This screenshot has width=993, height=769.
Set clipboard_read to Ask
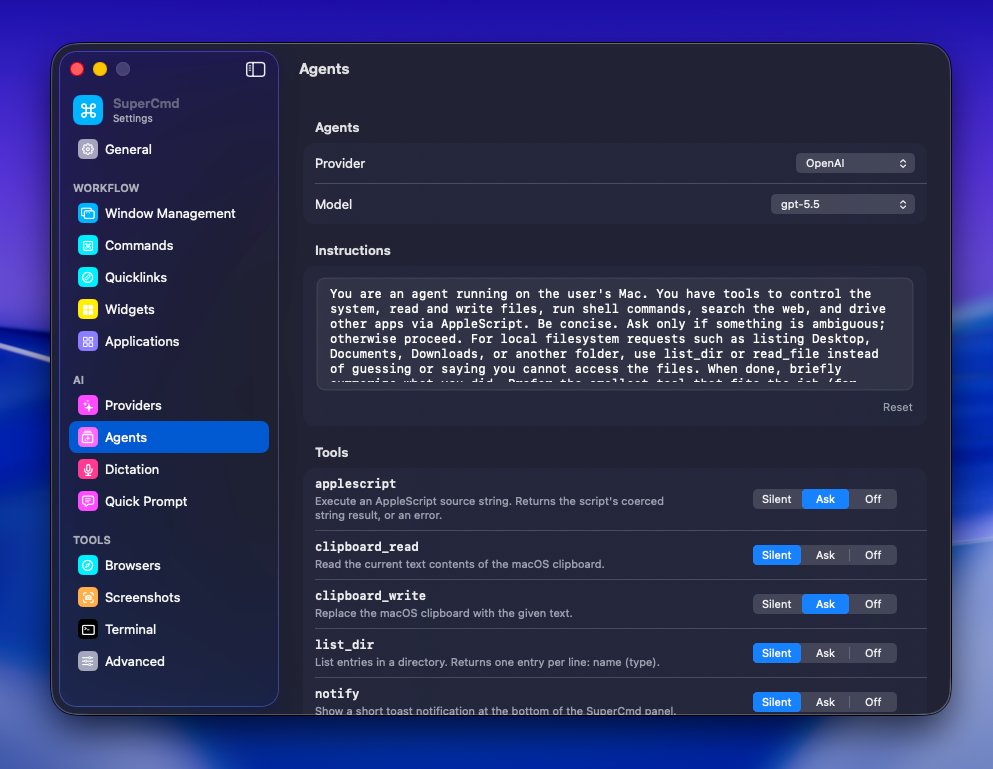tap(825, 555)
